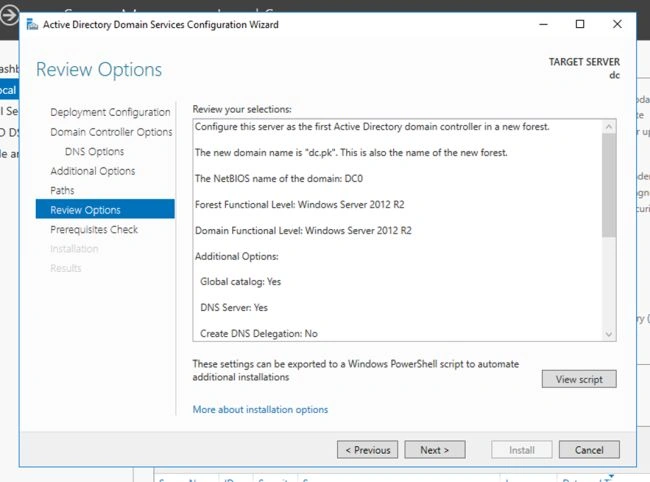Open the View script dialog
The image size is (650, 482).
point(579,379)
